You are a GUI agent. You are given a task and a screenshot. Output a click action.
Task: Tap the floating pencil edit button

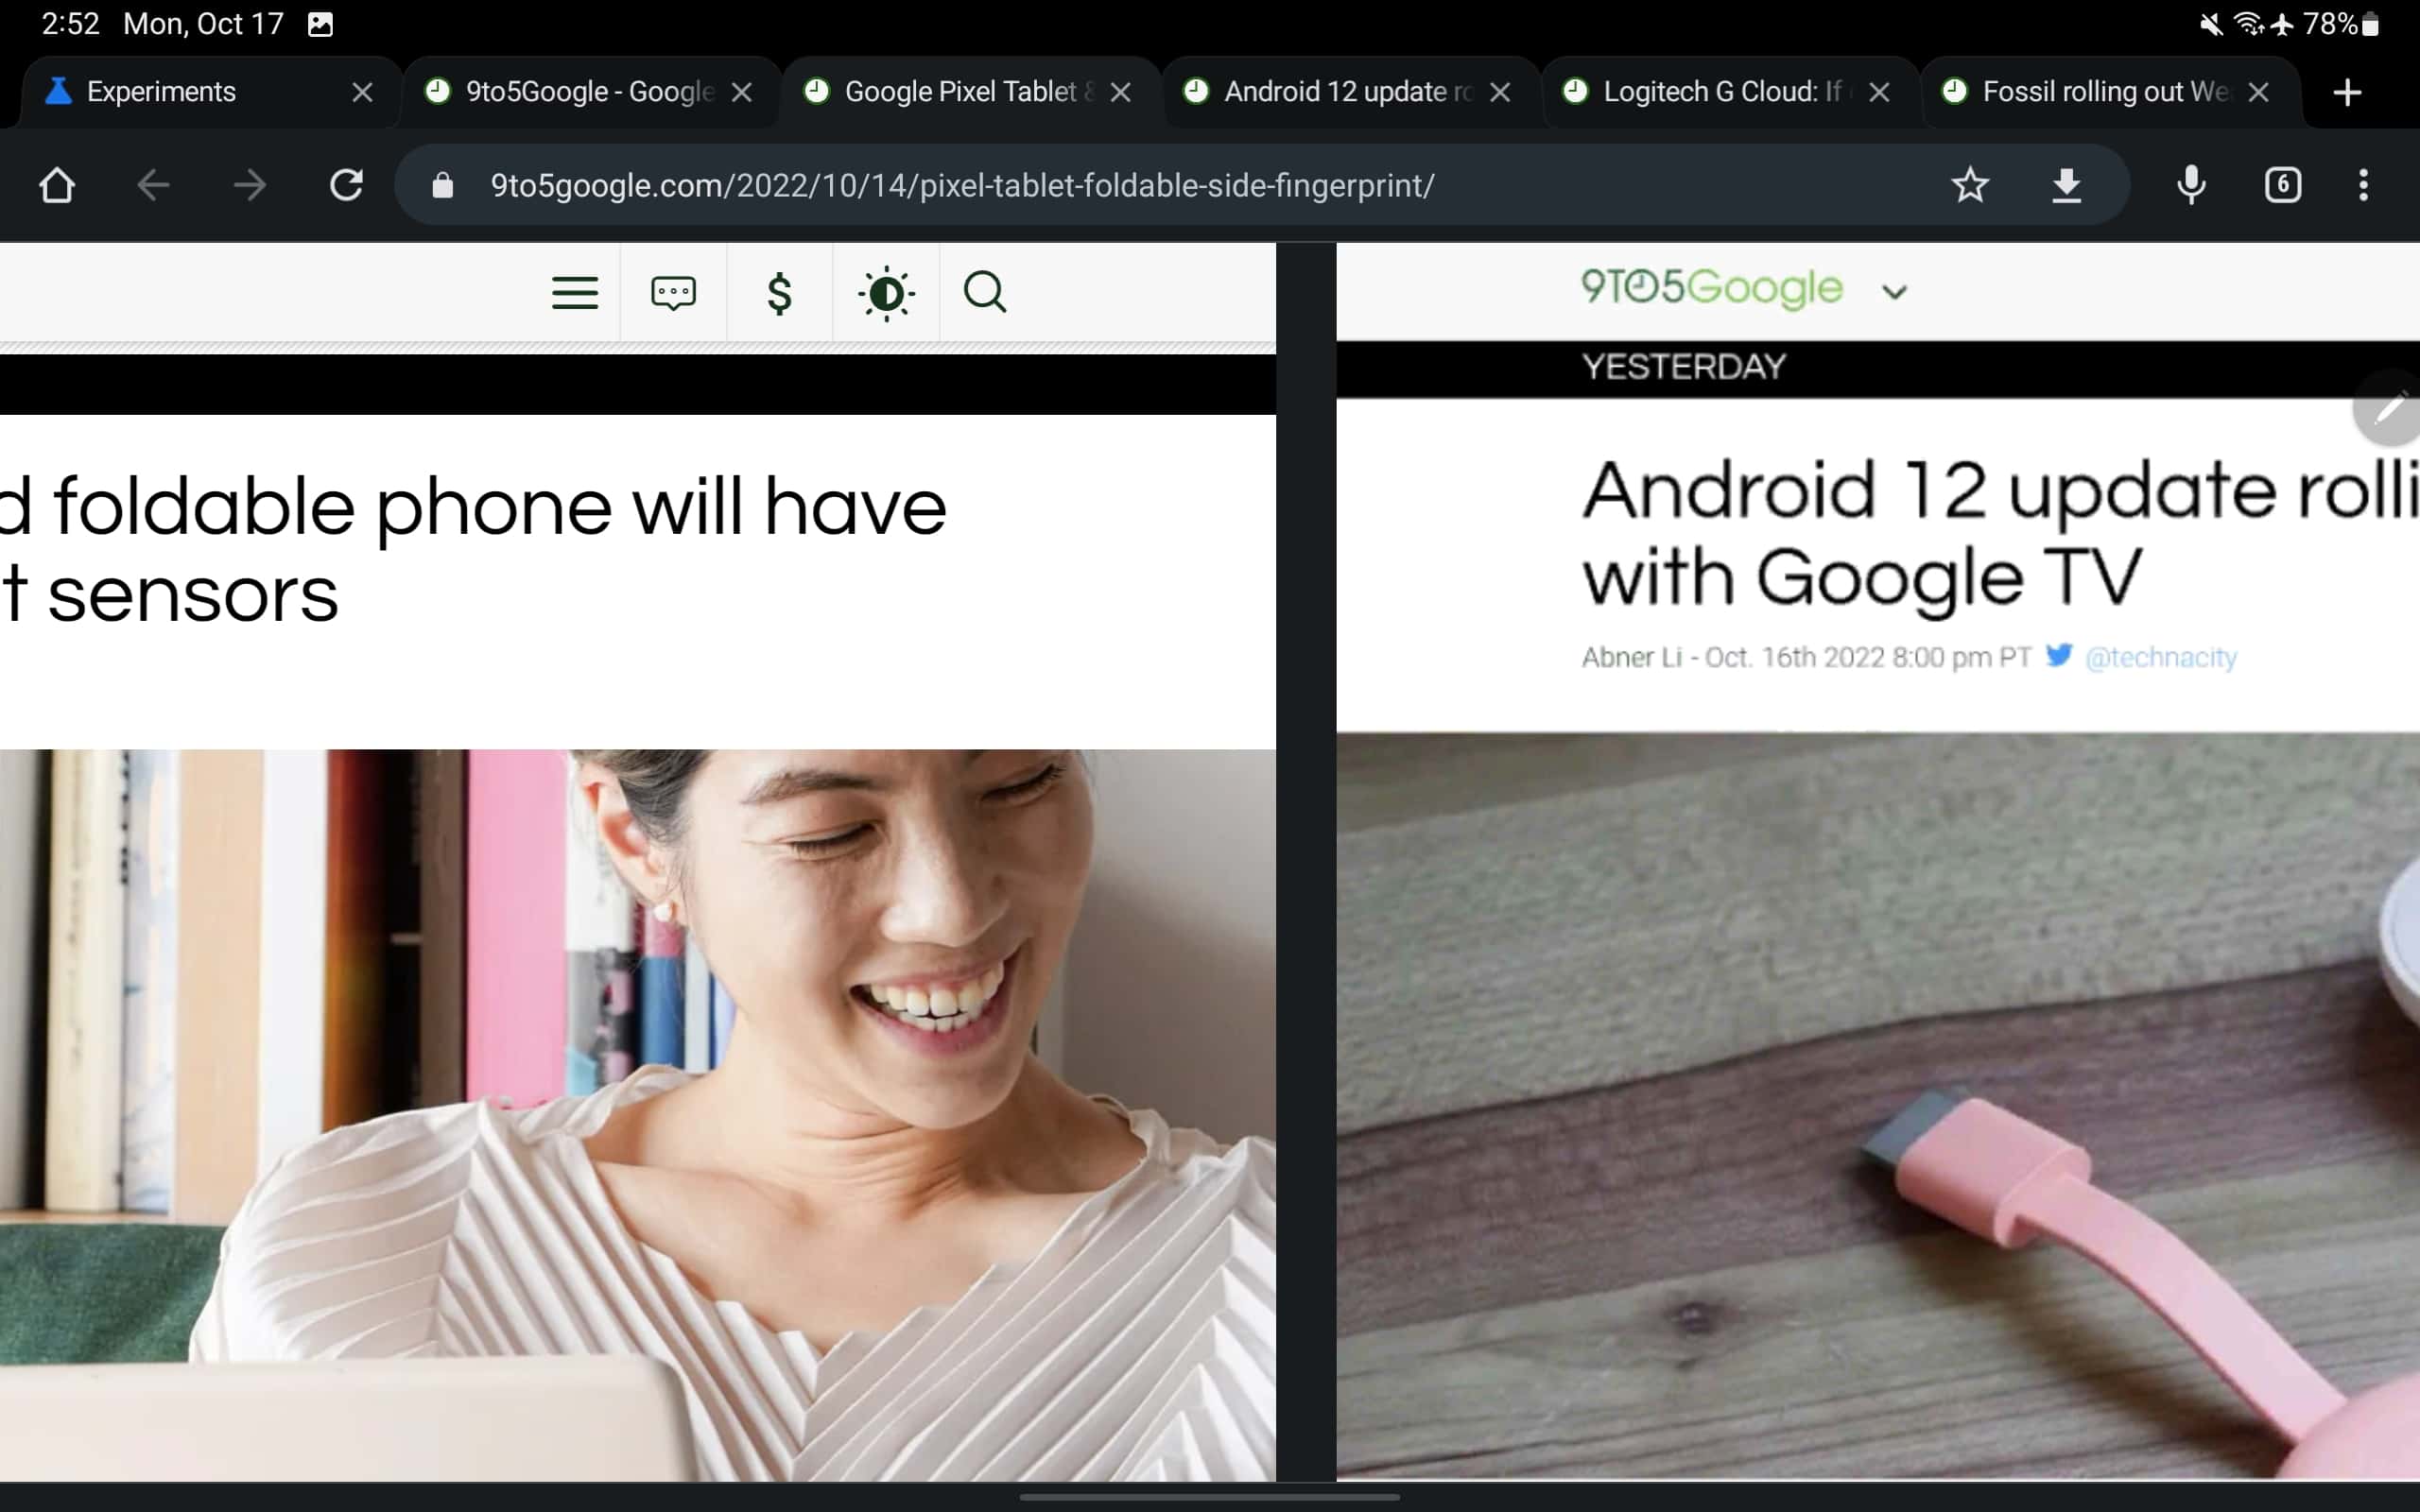point(2390,408)
